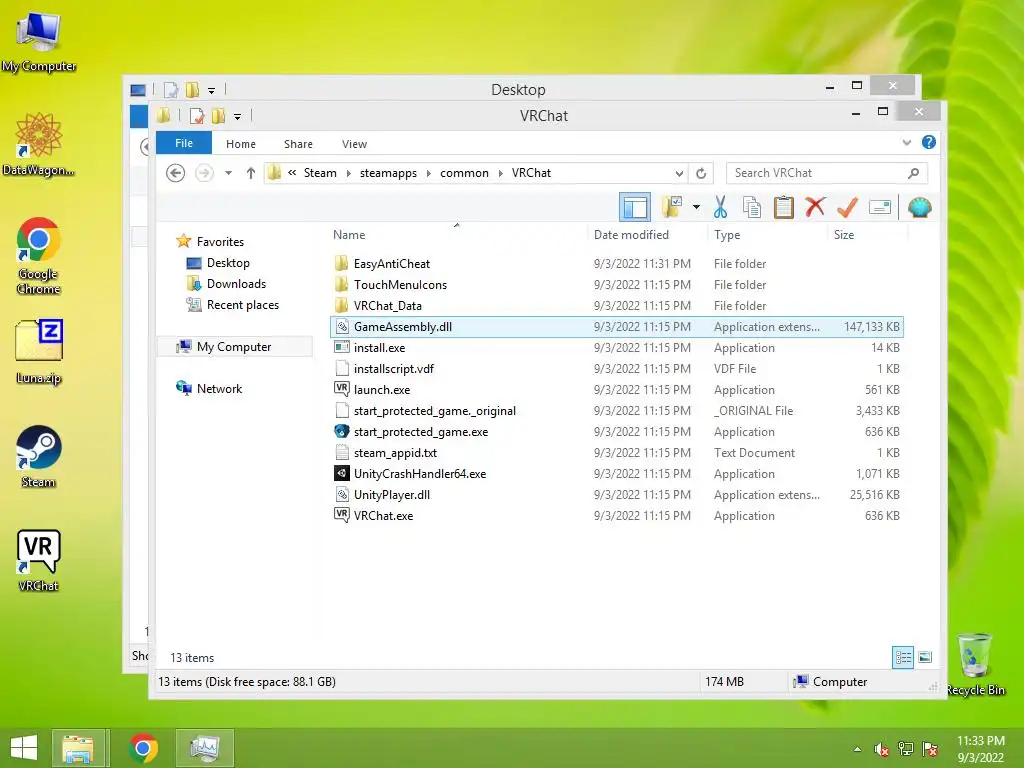Viewport: 1024px width, 768px height.
Task: Open the Windows Start button
Action: (24, 748)
